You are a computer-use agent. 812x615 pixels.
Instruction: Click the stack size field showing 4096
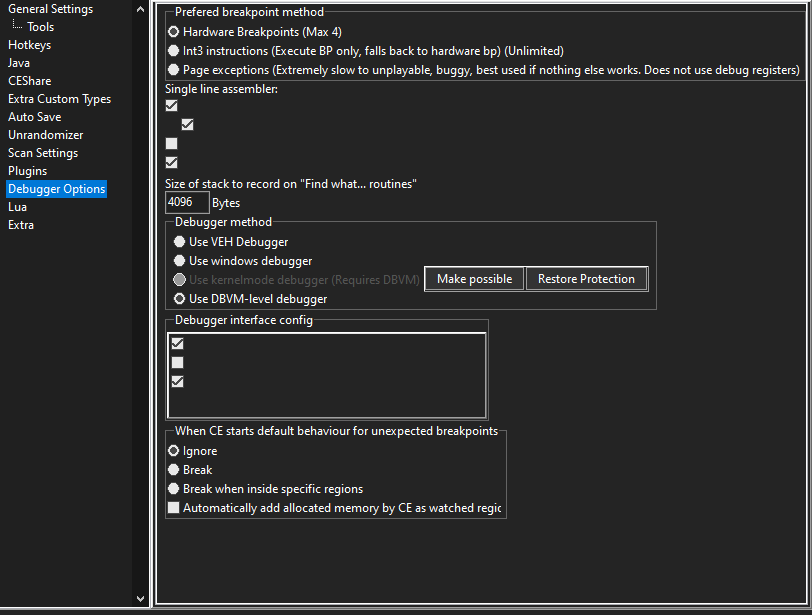[x=187, y=202]
